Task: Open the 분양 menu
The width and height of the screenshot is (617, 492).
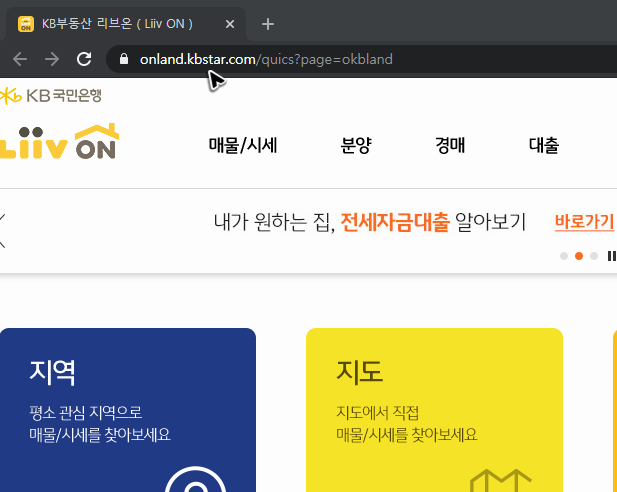Action: coord(356,145)
